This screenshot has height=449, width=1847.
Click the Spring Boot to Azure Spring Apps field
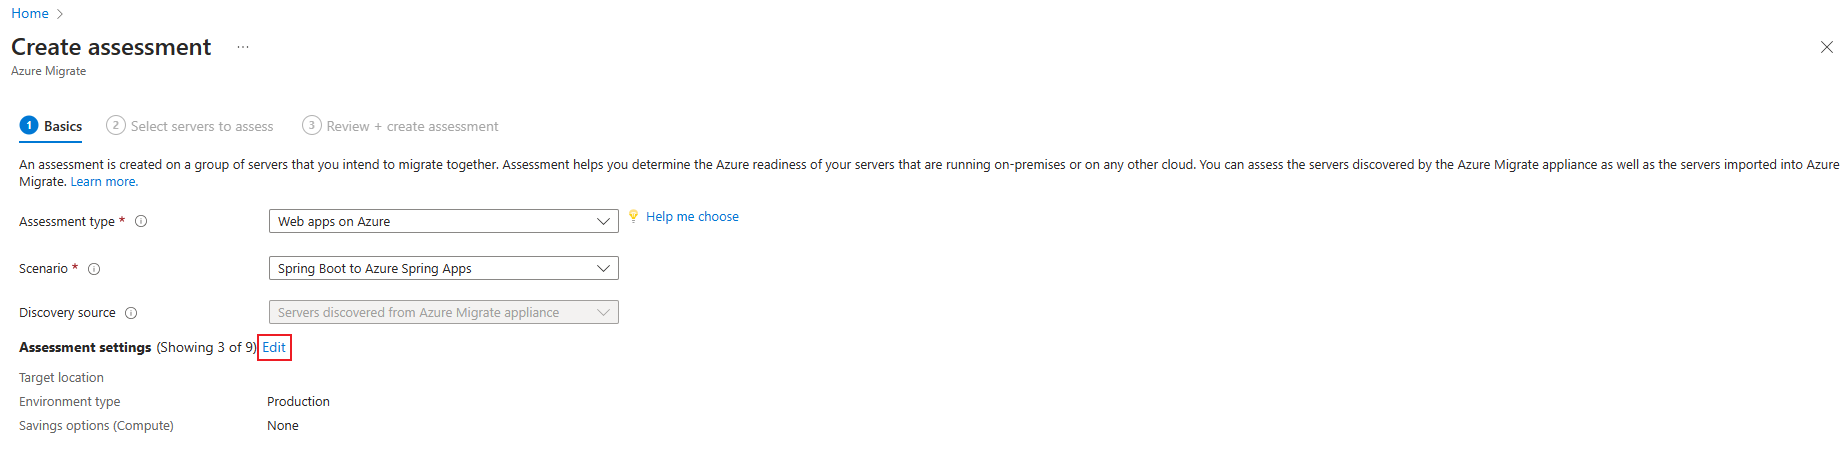point(443,268)
